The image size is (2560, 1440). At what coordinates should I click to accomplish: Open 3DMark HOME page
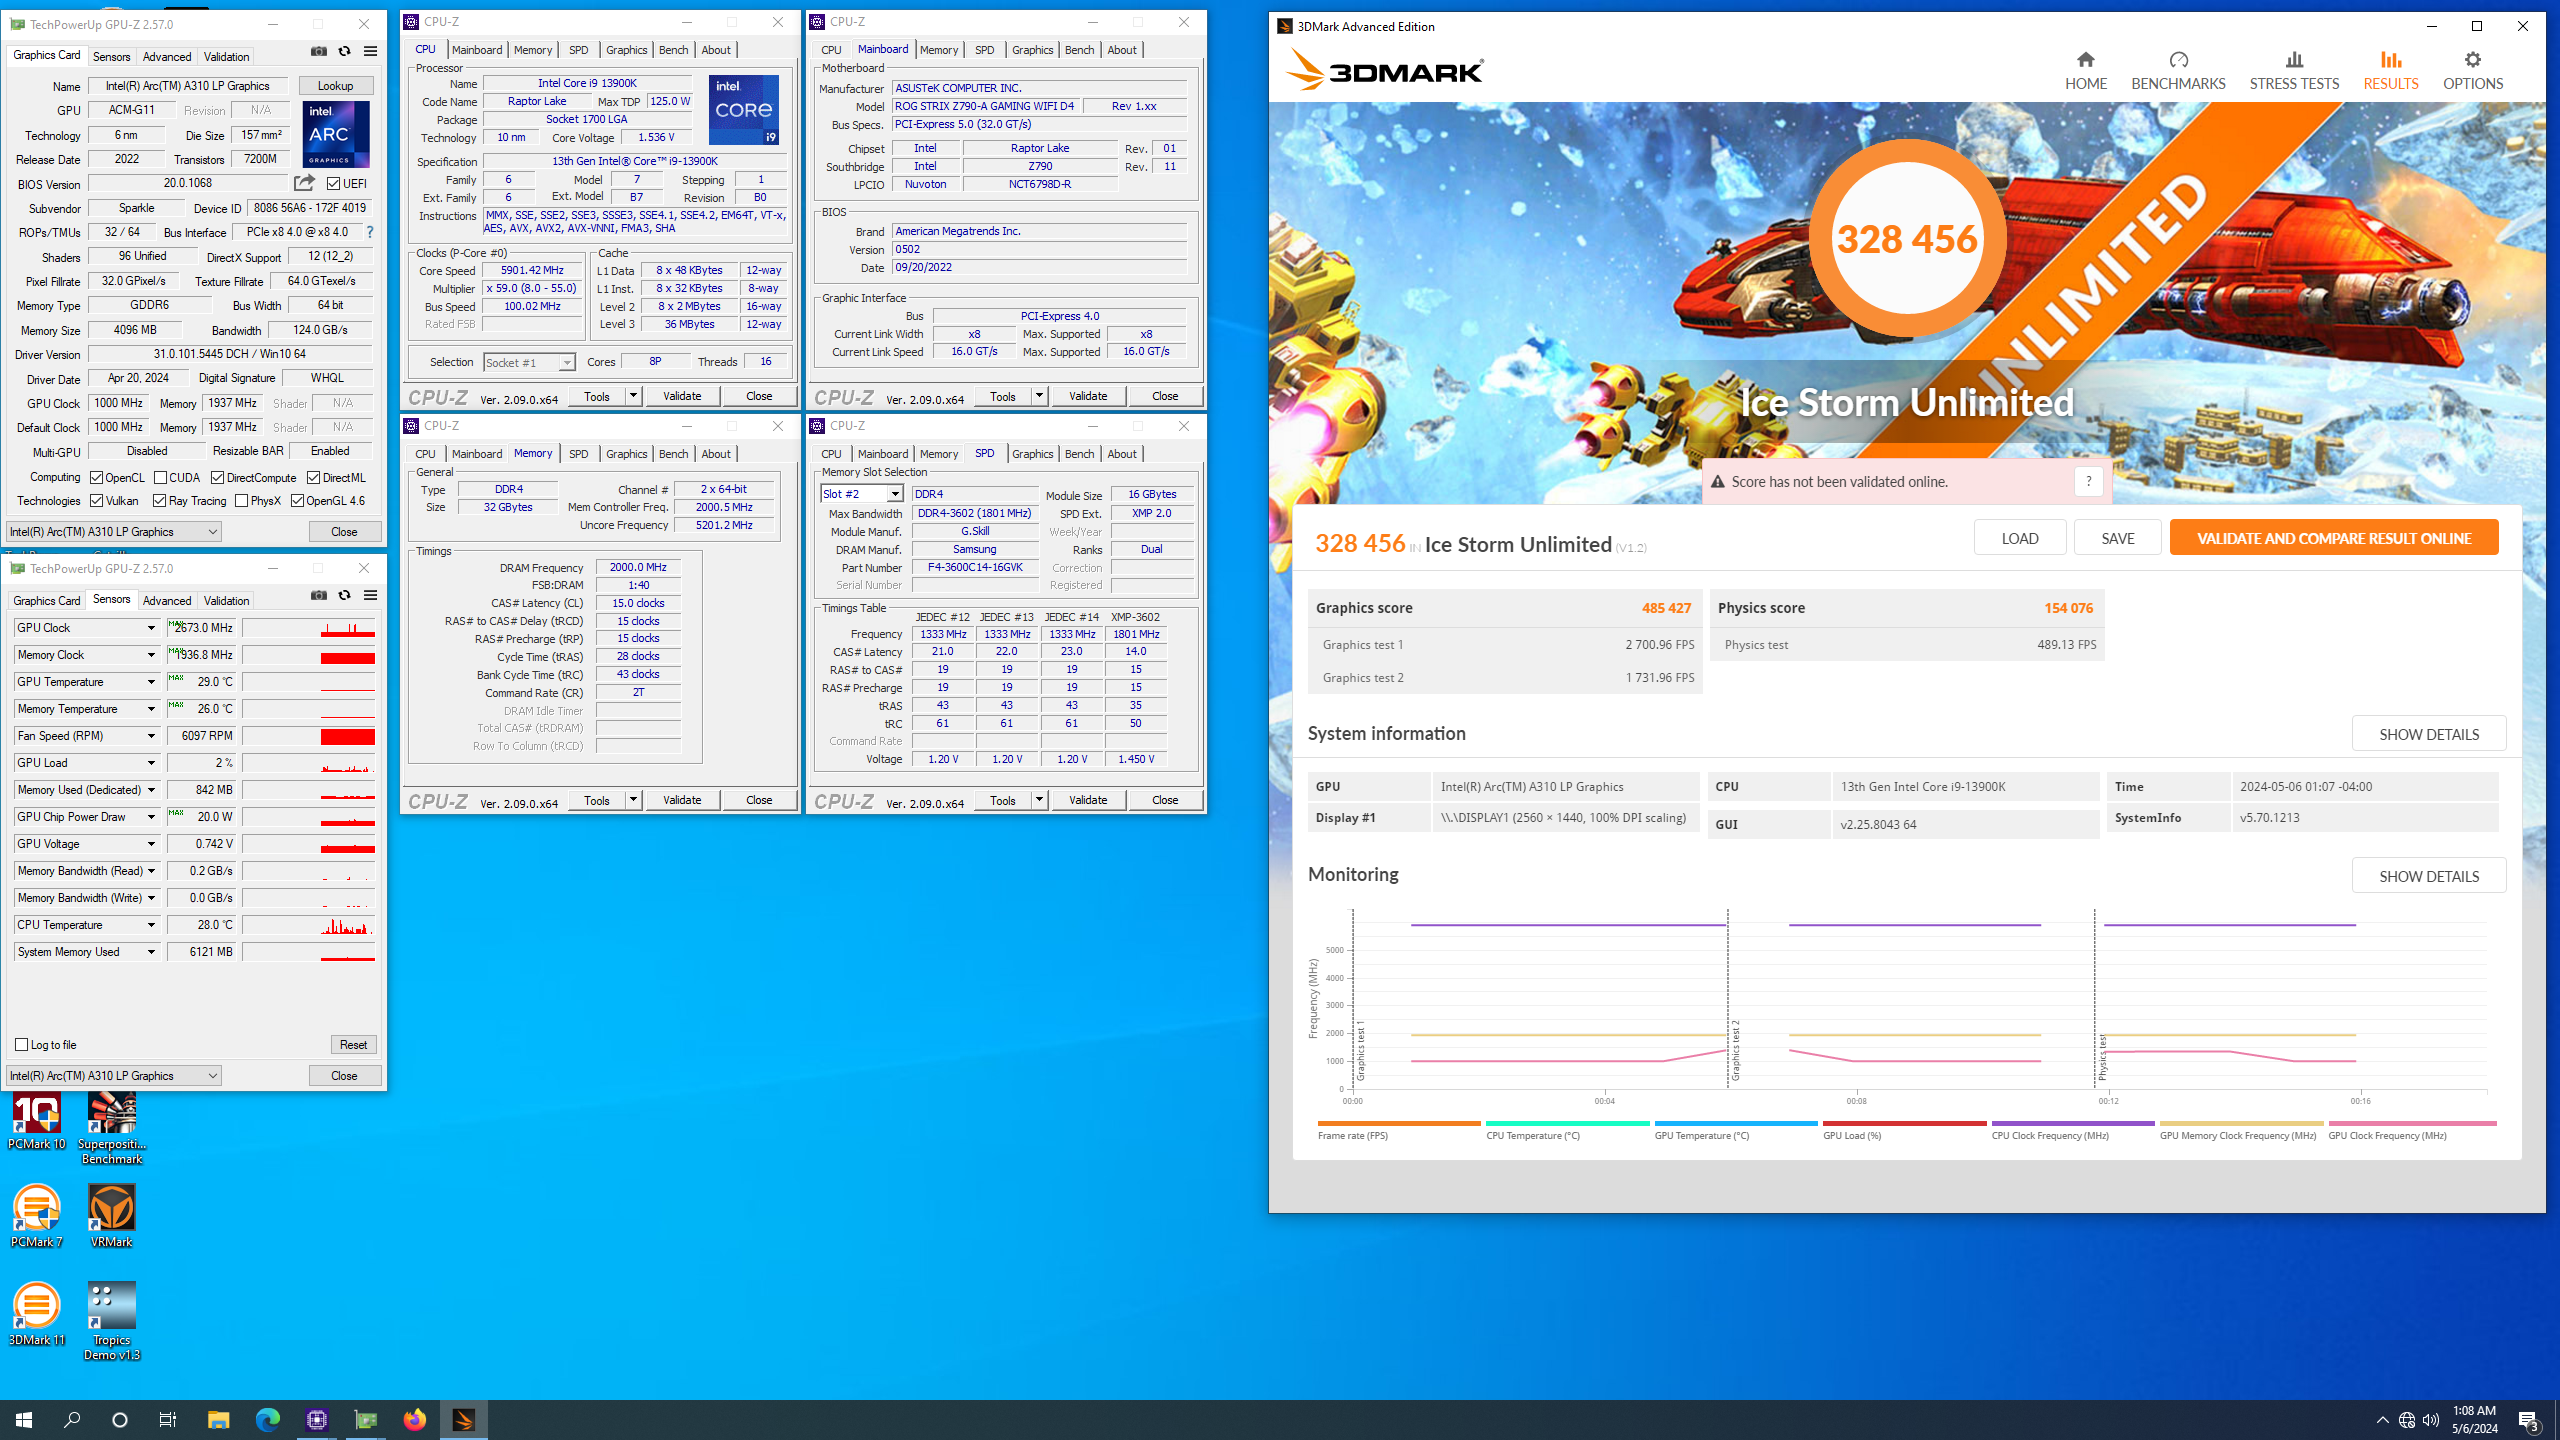coord(2086,71)
